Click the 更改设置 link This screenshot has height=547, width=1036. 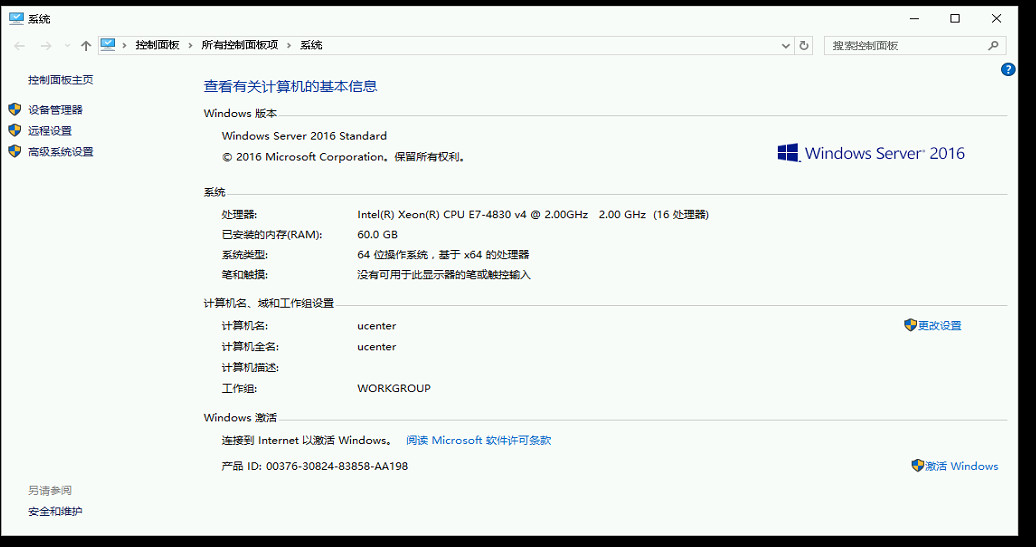click(940, 326)
